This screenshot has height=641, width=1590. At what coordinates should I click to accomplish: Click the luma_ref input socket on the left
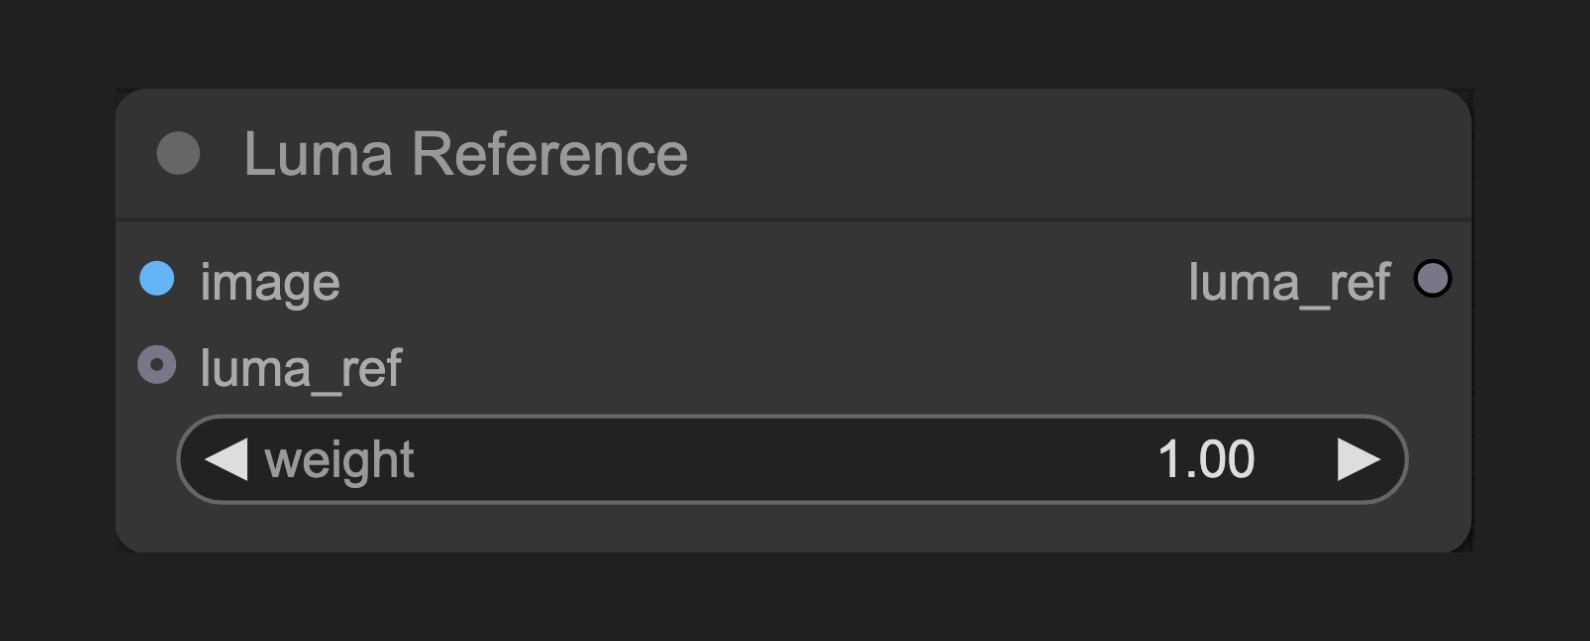click(157, 365)
